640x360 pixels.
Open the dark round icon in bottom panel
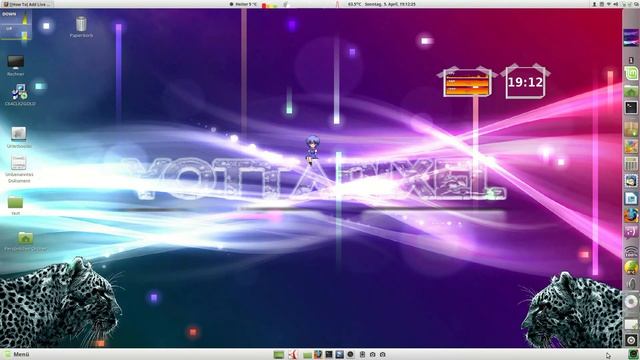click(x=351, y=354)
